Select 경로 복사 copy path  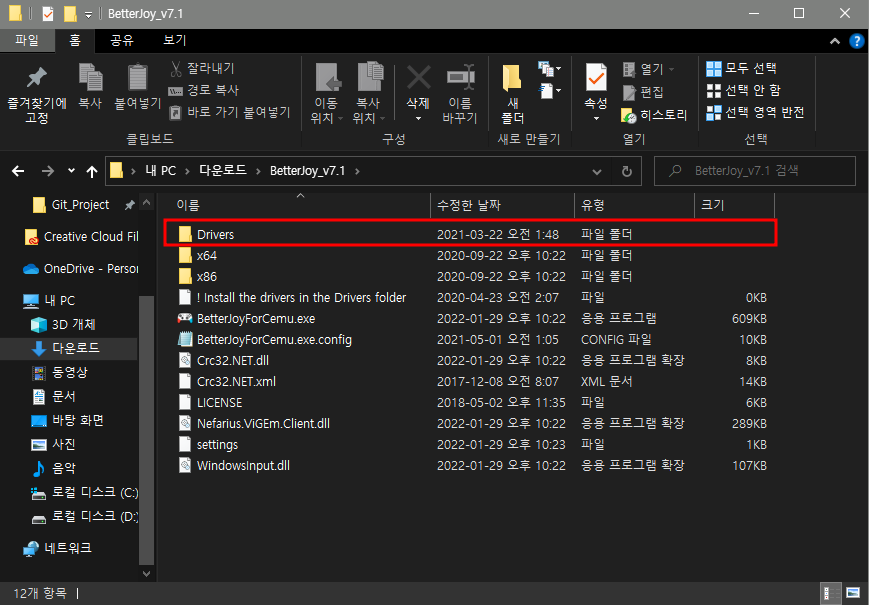[x=204, y=90]
